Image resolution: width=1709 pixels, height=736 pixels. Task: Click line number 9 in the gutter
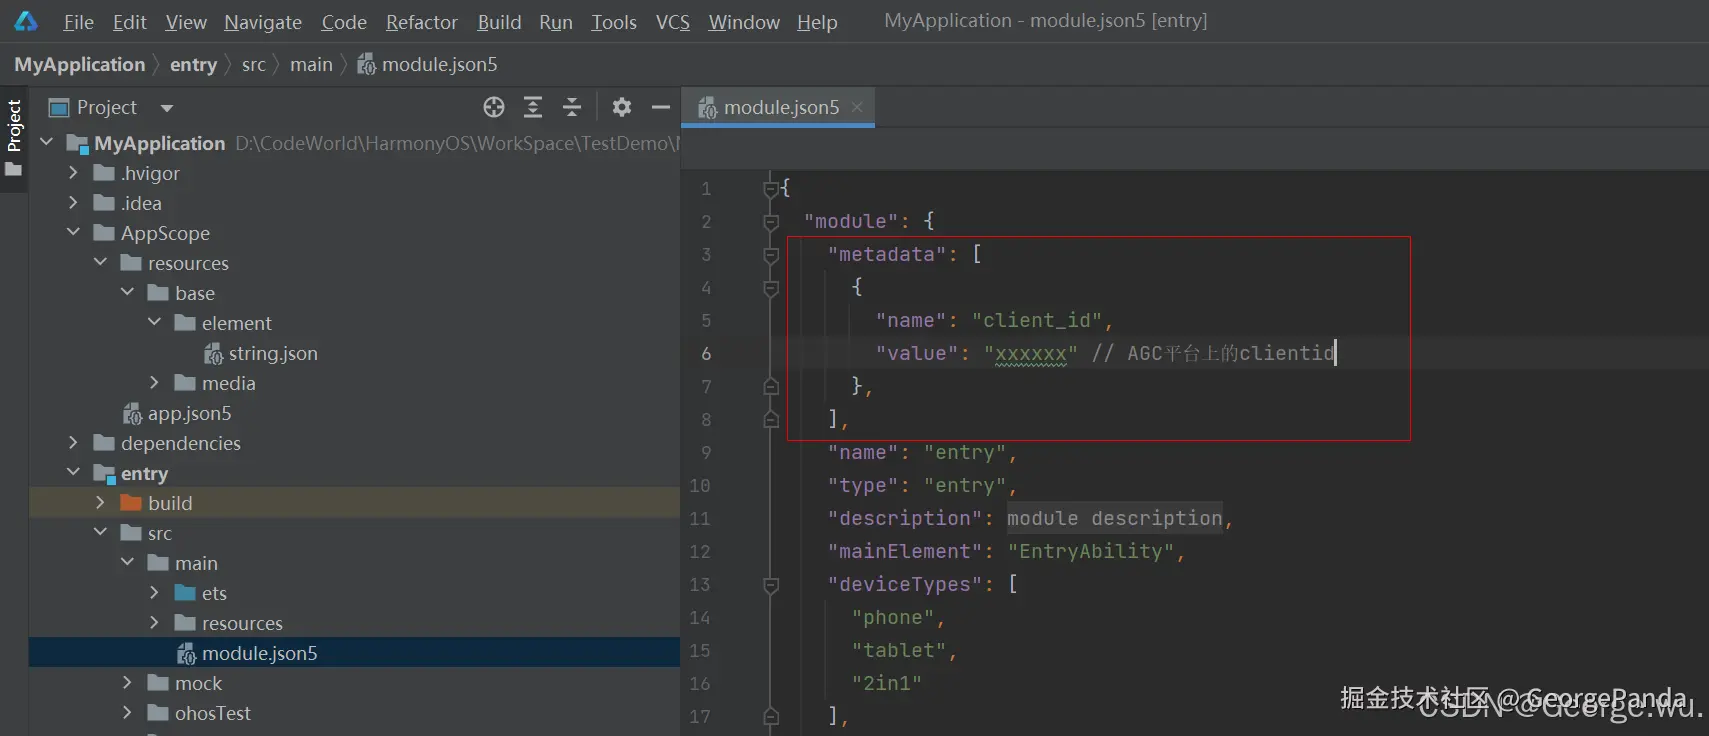pos(706,452)
